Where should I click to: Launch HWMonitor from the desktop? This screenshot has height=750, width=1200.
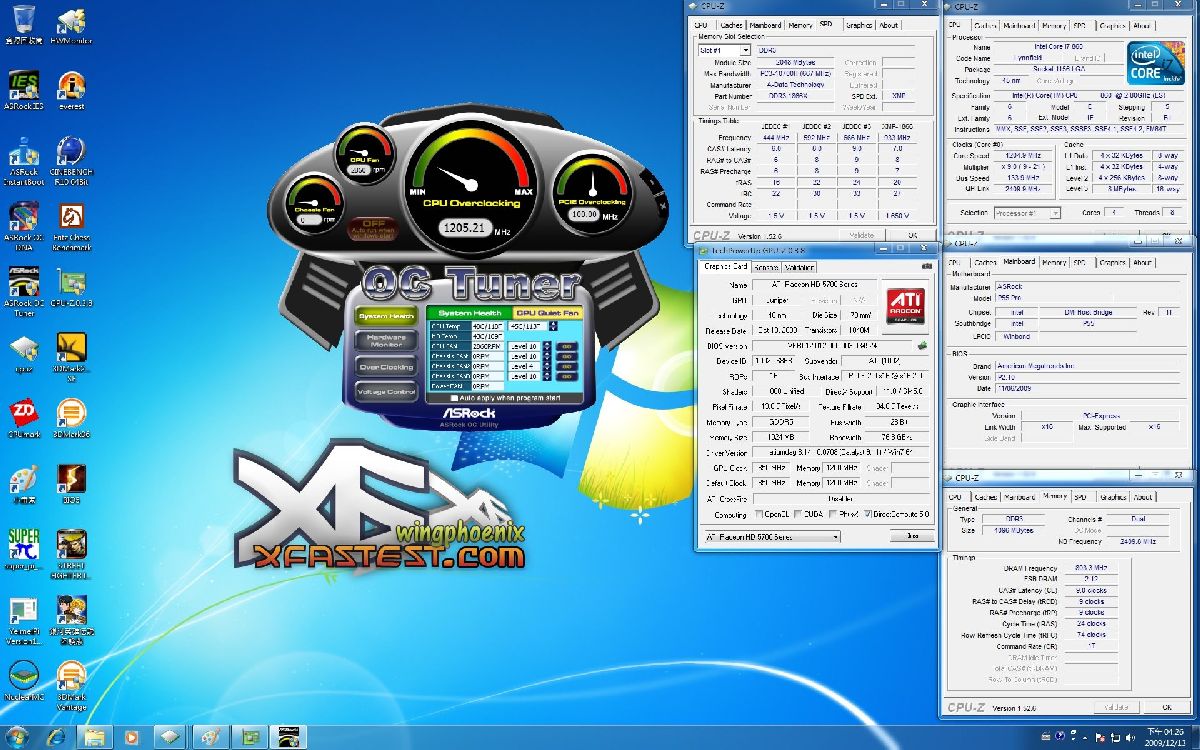(x=71, y=24)
